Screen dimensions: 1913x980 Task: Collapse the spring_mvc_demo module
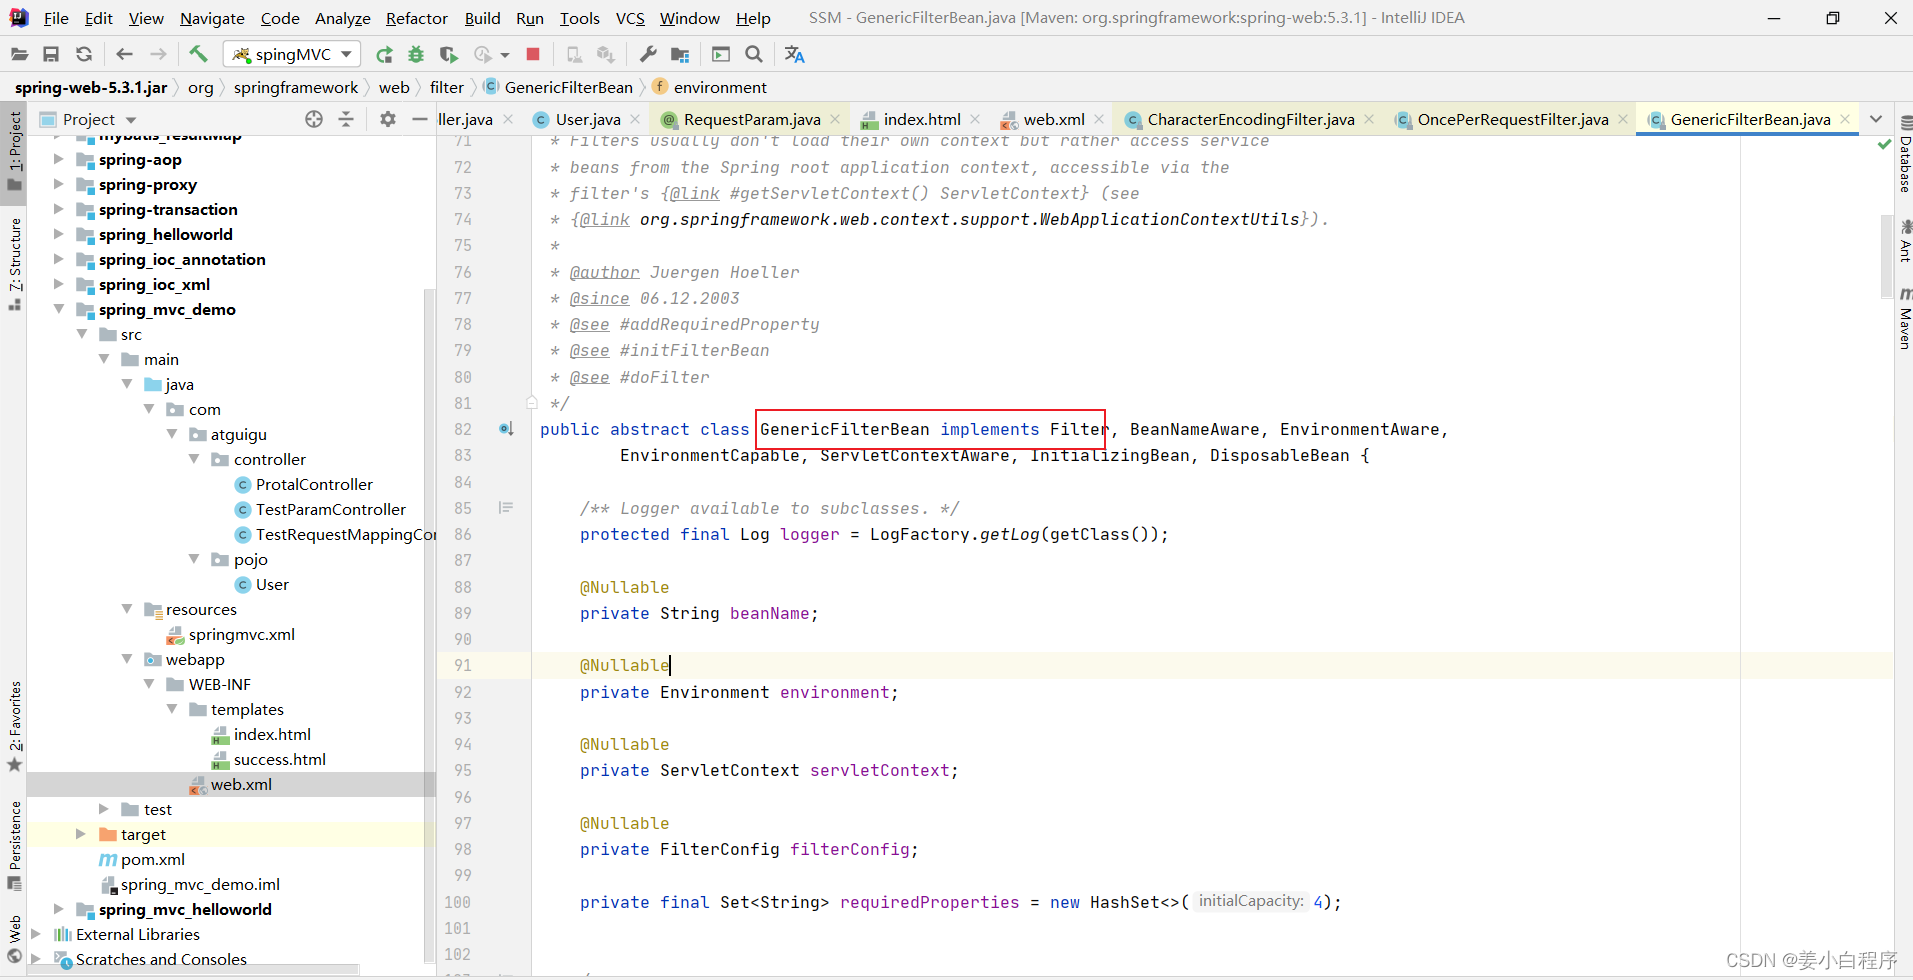[58, 309]
